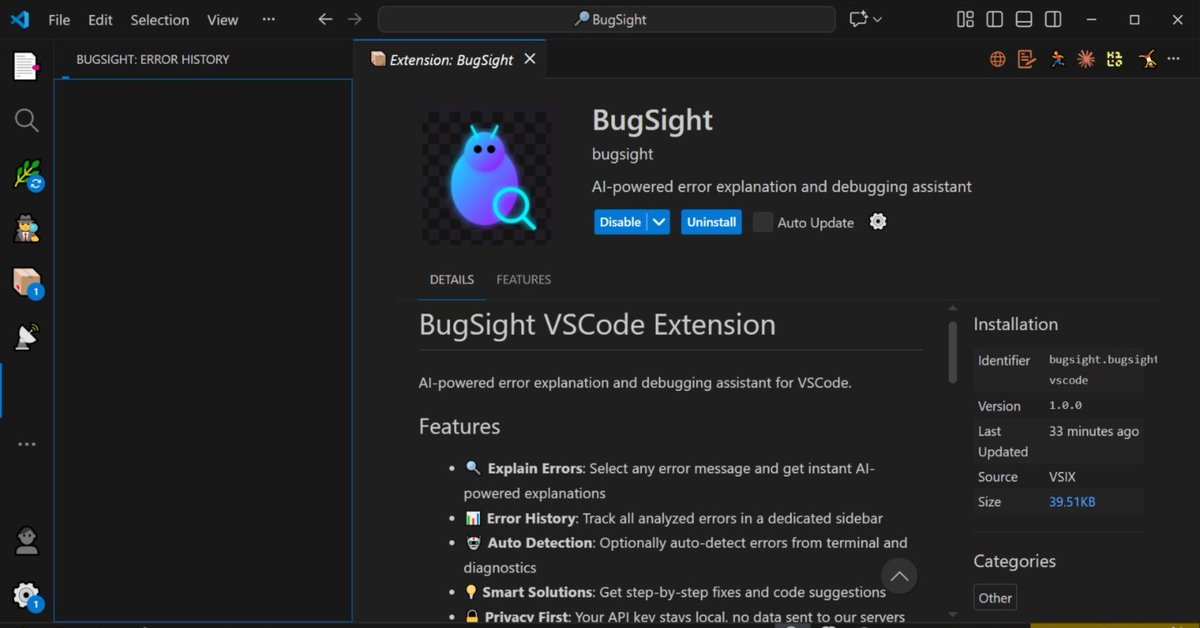Viewport: 1200px width, 628px height.
Task: Open the File menu
Action: click(x=59, y=19)
